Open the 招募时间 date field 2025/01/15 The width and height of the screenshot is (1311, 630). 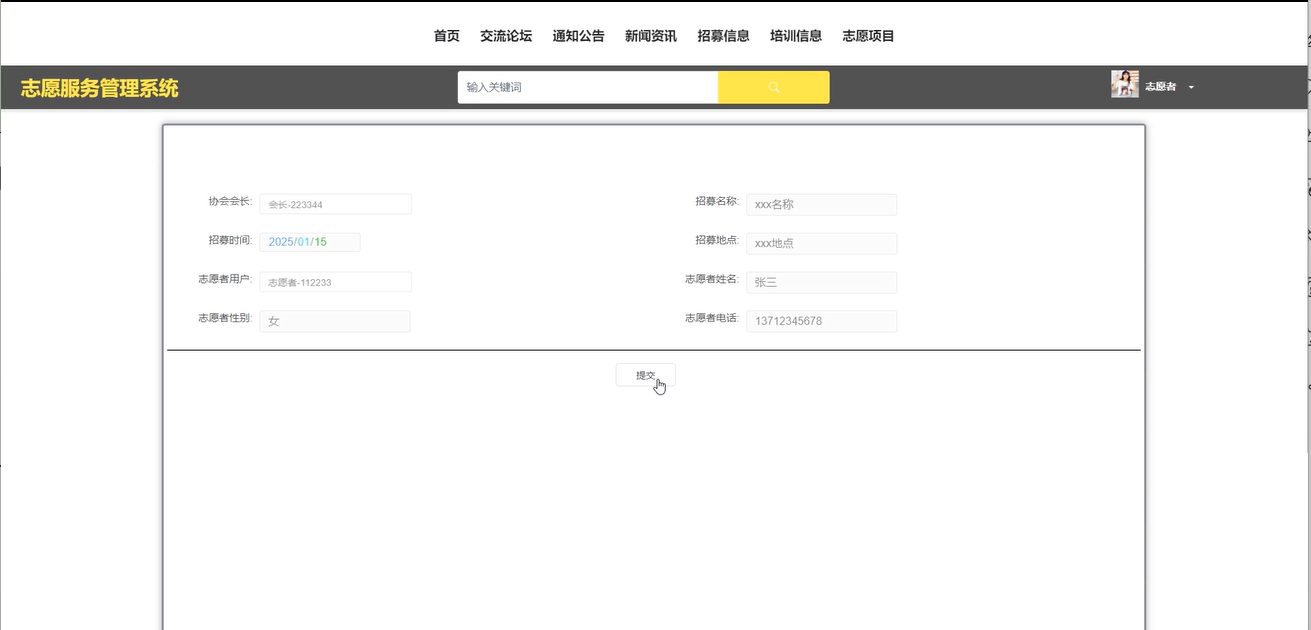[310, 242]
